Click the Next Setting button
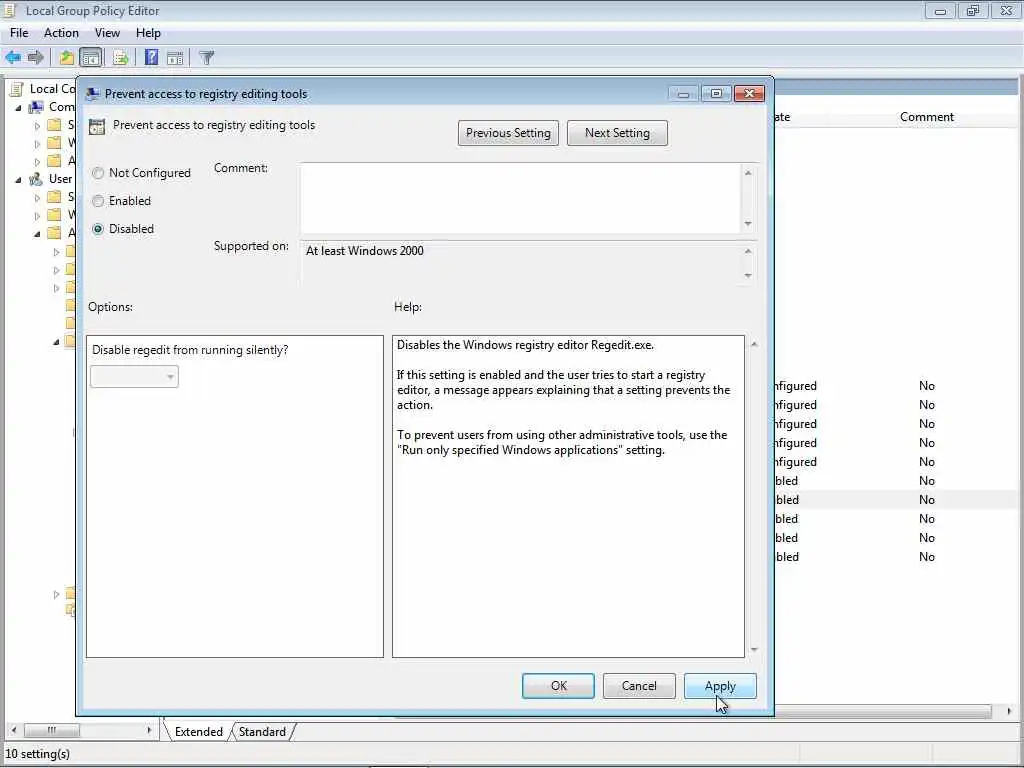This screenshot has height=768, width=1024. 617,133
